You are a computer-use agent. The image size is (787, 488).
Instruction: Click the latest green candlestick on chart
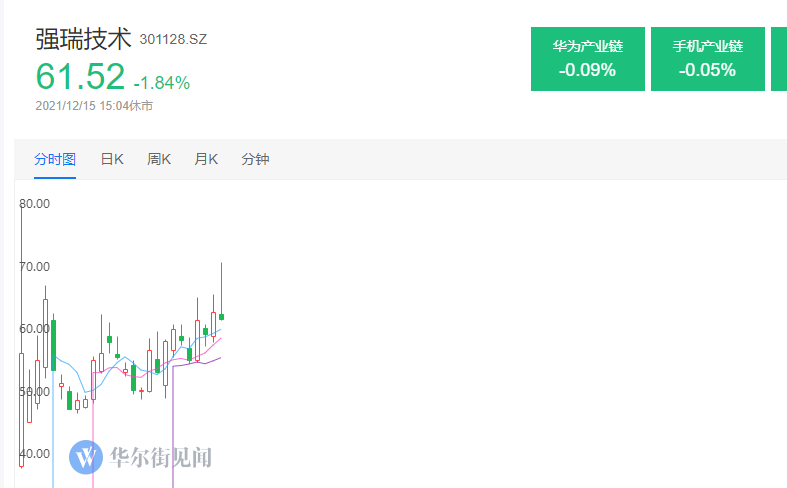point(221,316)
